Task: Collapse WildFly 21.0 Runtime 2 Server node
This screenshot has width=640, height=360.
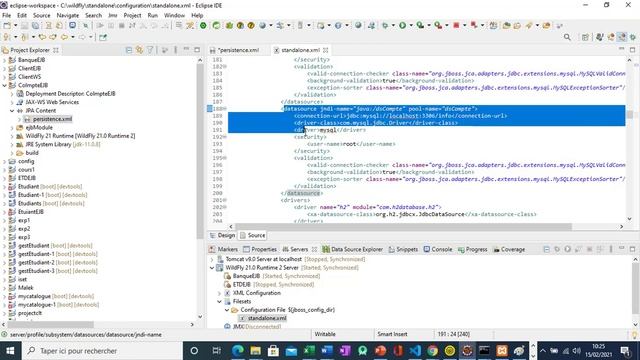Action: [x=212, y=268]
